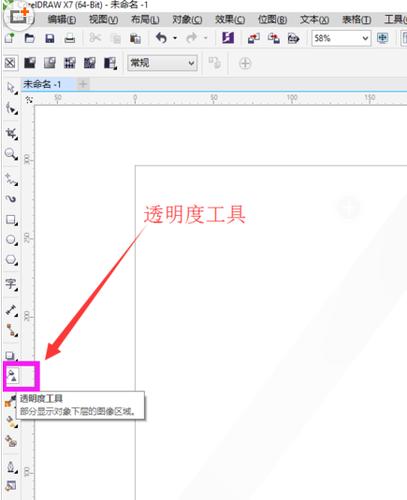This screenshot has width=407, height=500.
Task: Save the document with the floppy icon
Action: pyautogui.click(x=50, y=38)
